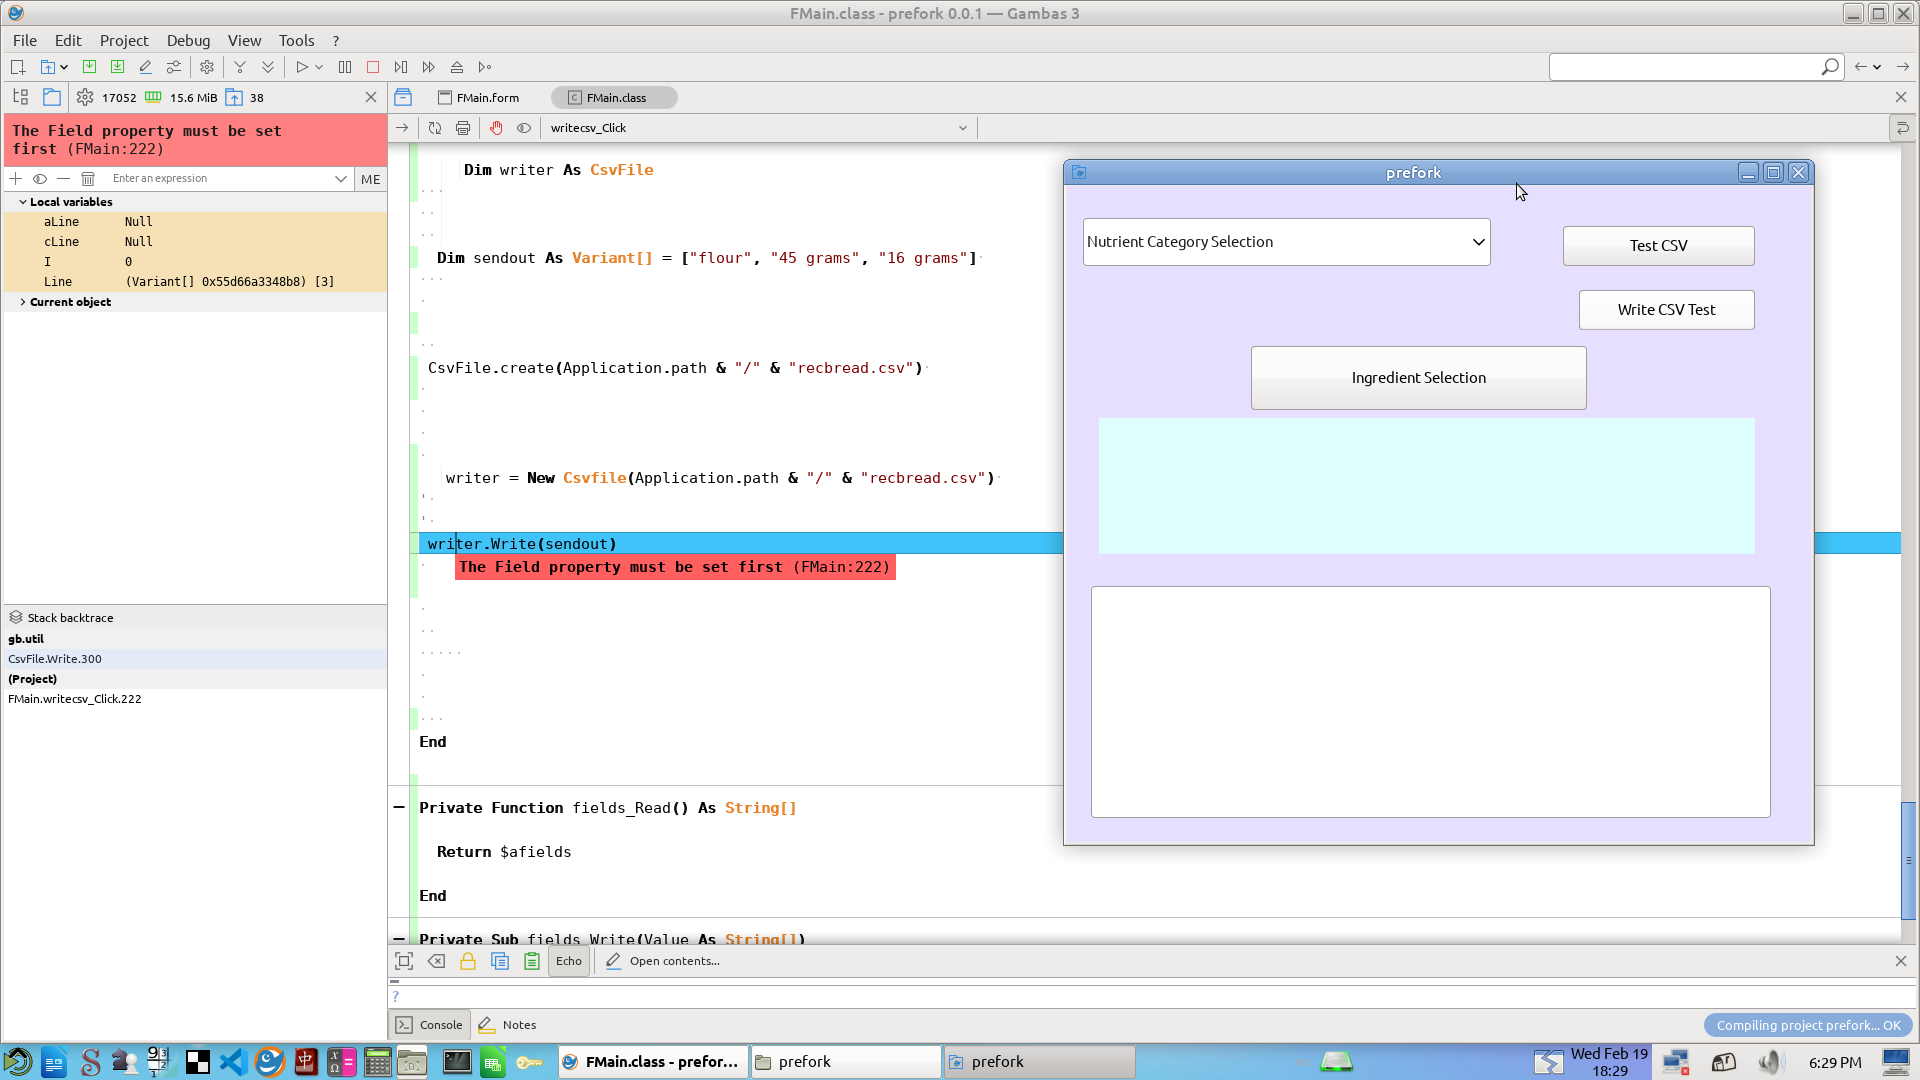The width and height of the screenshot is (1920, 1080).
Task: Expand the Current object tree node
Action: 23,302
